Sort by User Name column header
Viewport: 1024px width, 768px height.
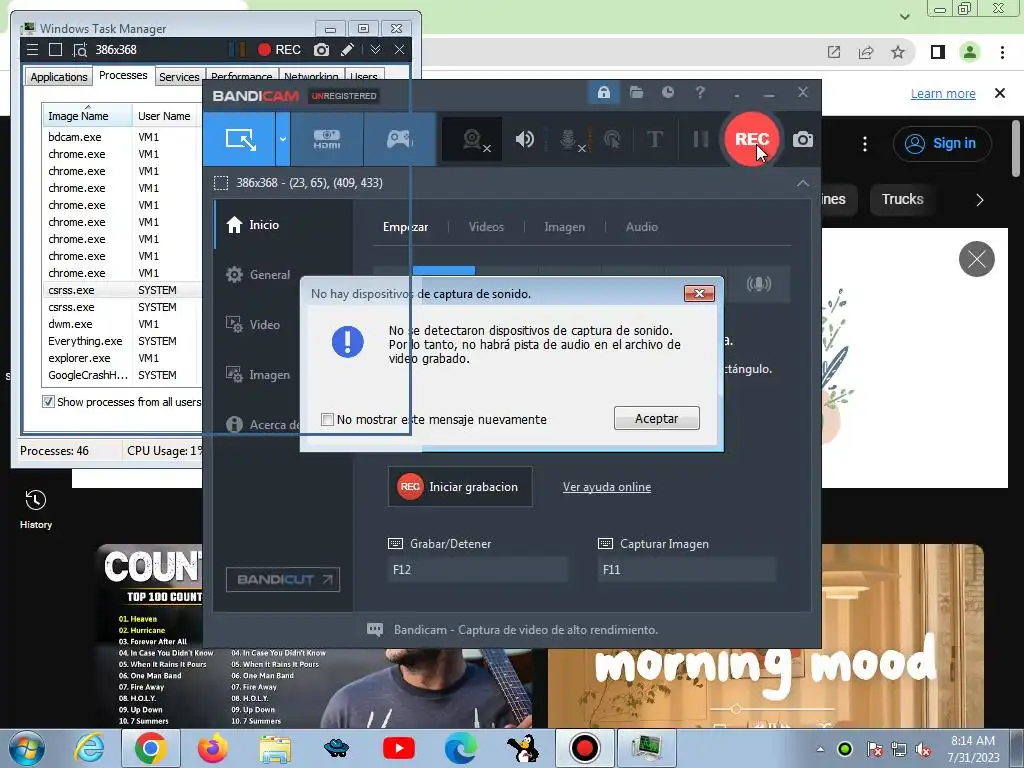pos(166,116)
